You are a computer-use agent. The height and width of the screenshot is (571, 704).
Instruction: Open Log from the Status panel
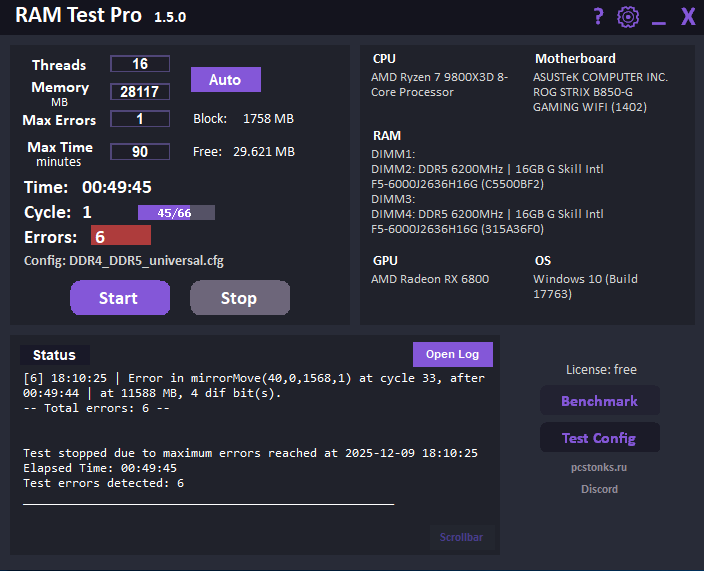(453, 354)
